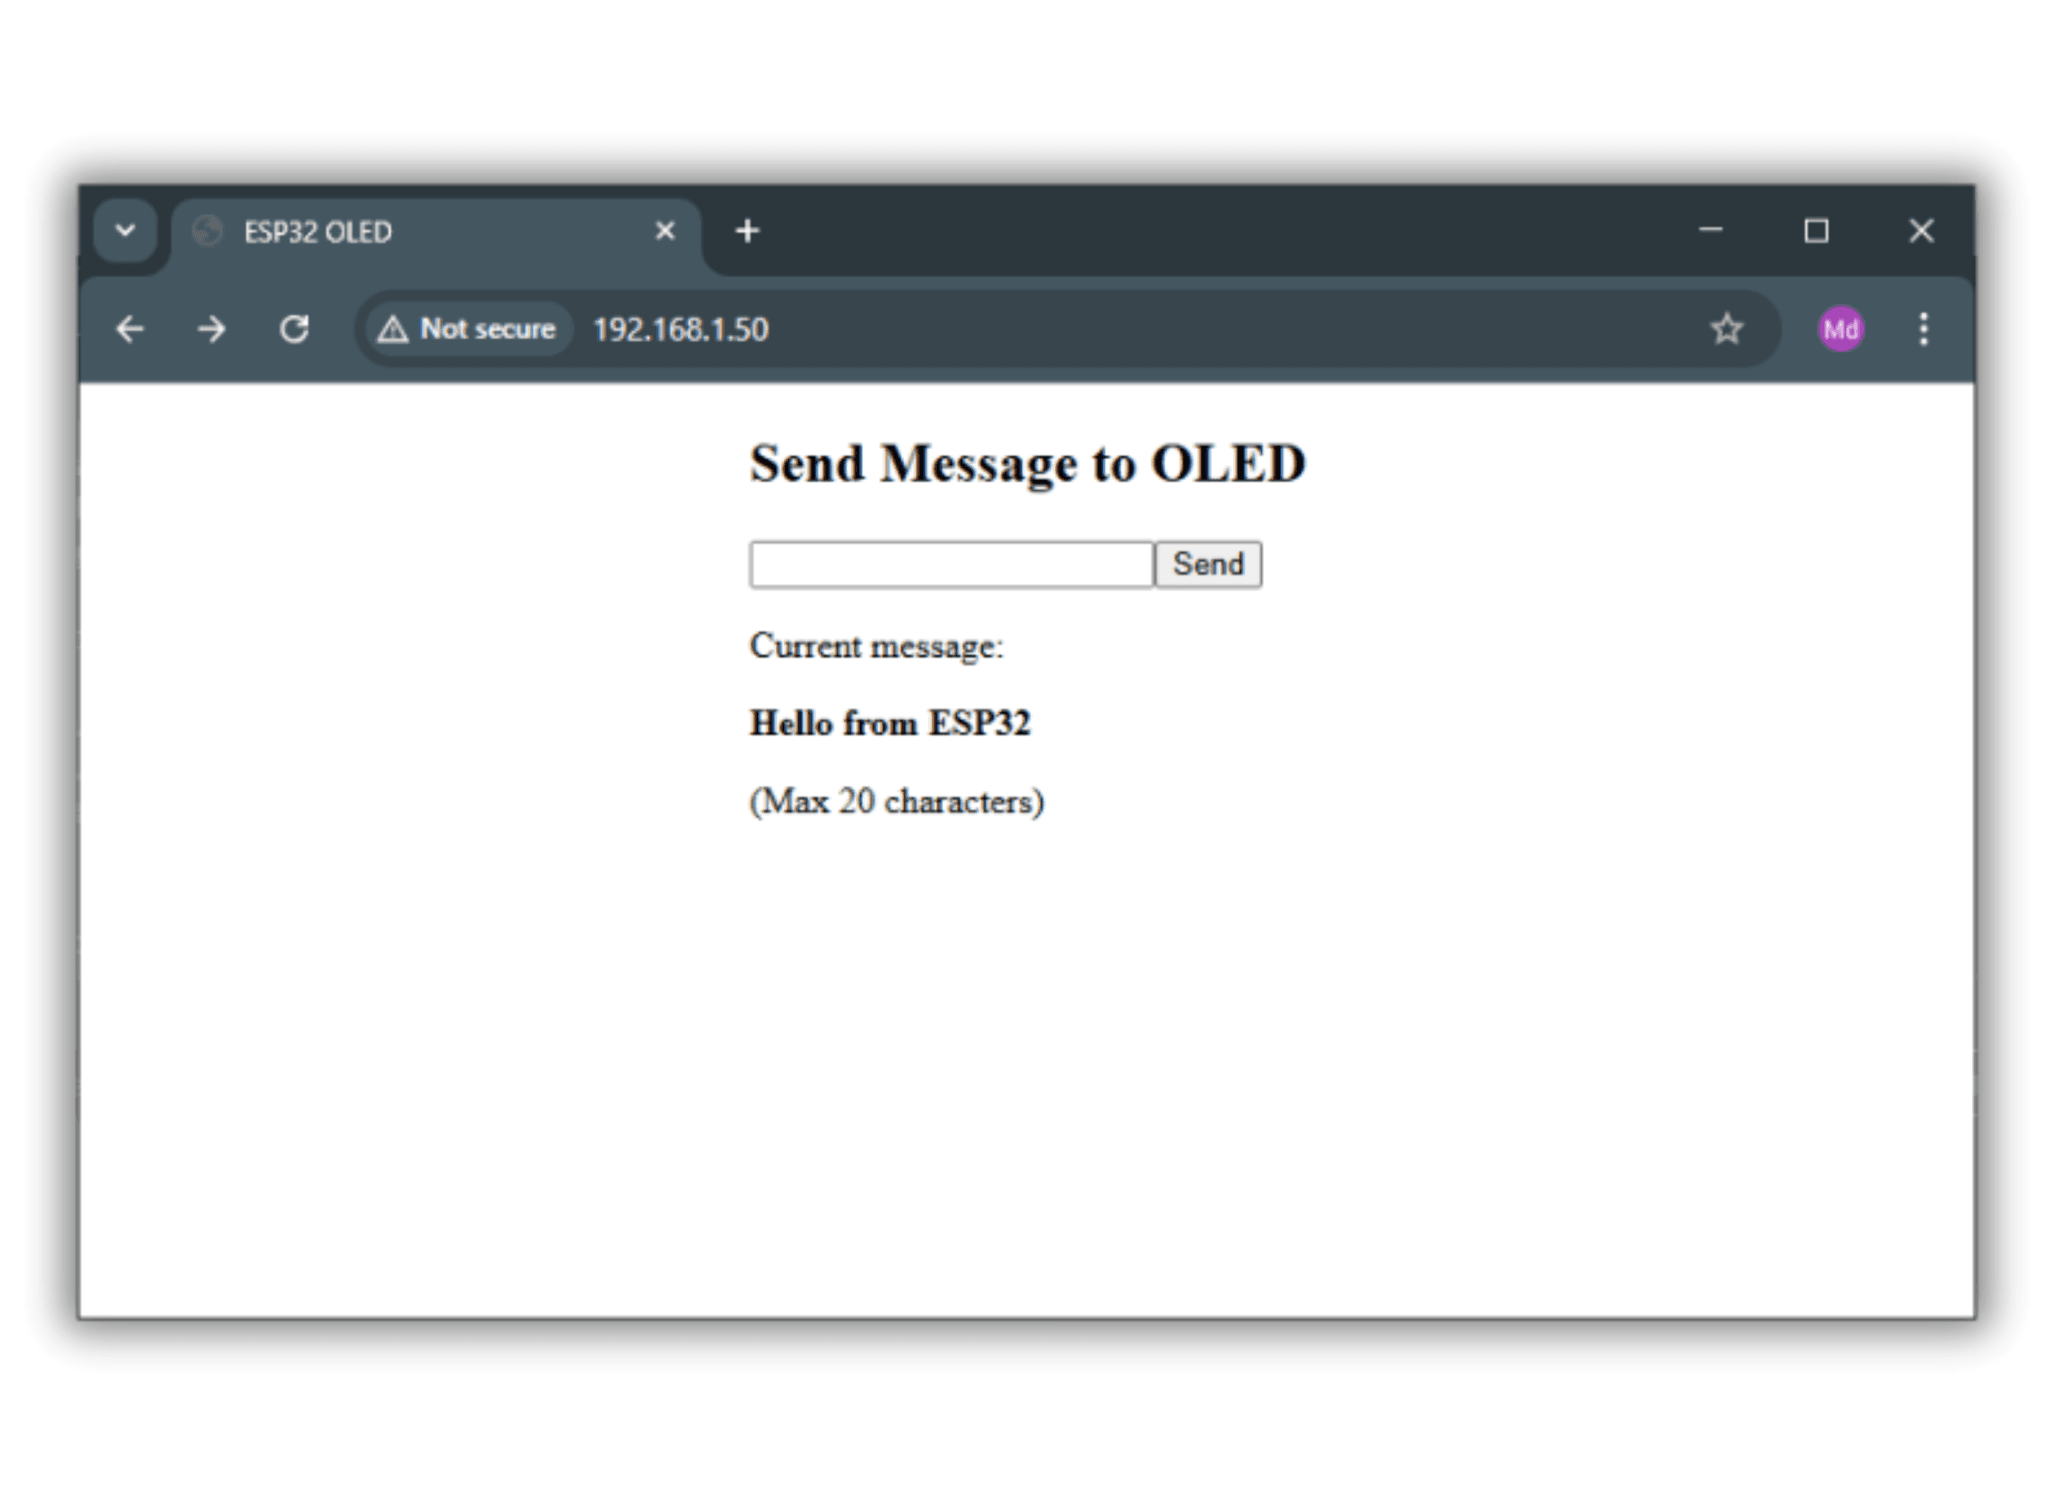Open the tab search chevron
Image resolution: width=2048 pixels, height=1497 pixels.
125,231
